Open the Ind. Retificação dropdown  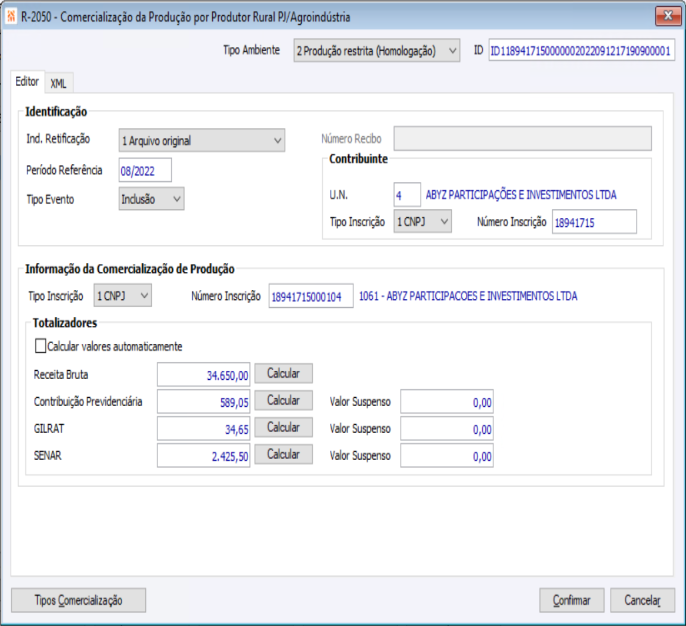202,140
